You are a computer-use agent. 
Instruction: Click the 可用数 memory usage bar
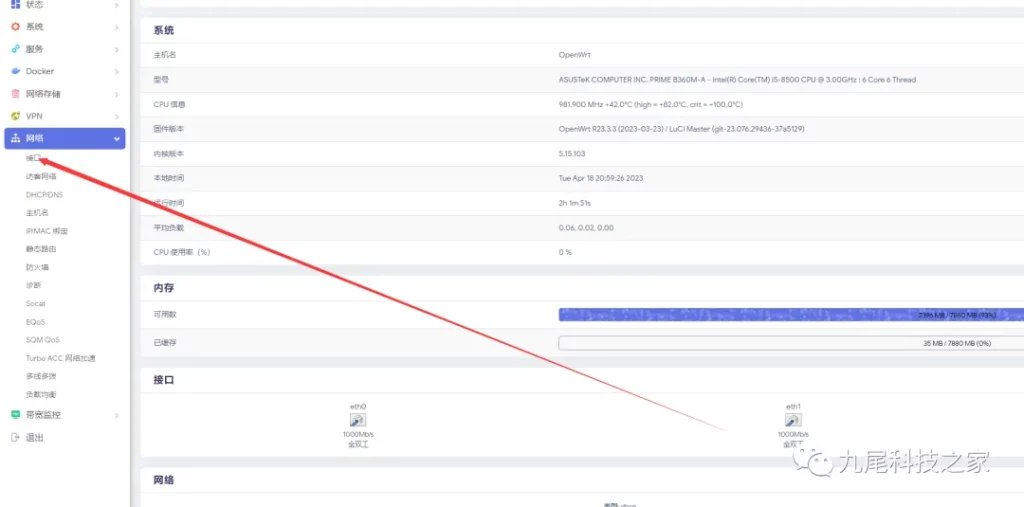pos(790,315)
